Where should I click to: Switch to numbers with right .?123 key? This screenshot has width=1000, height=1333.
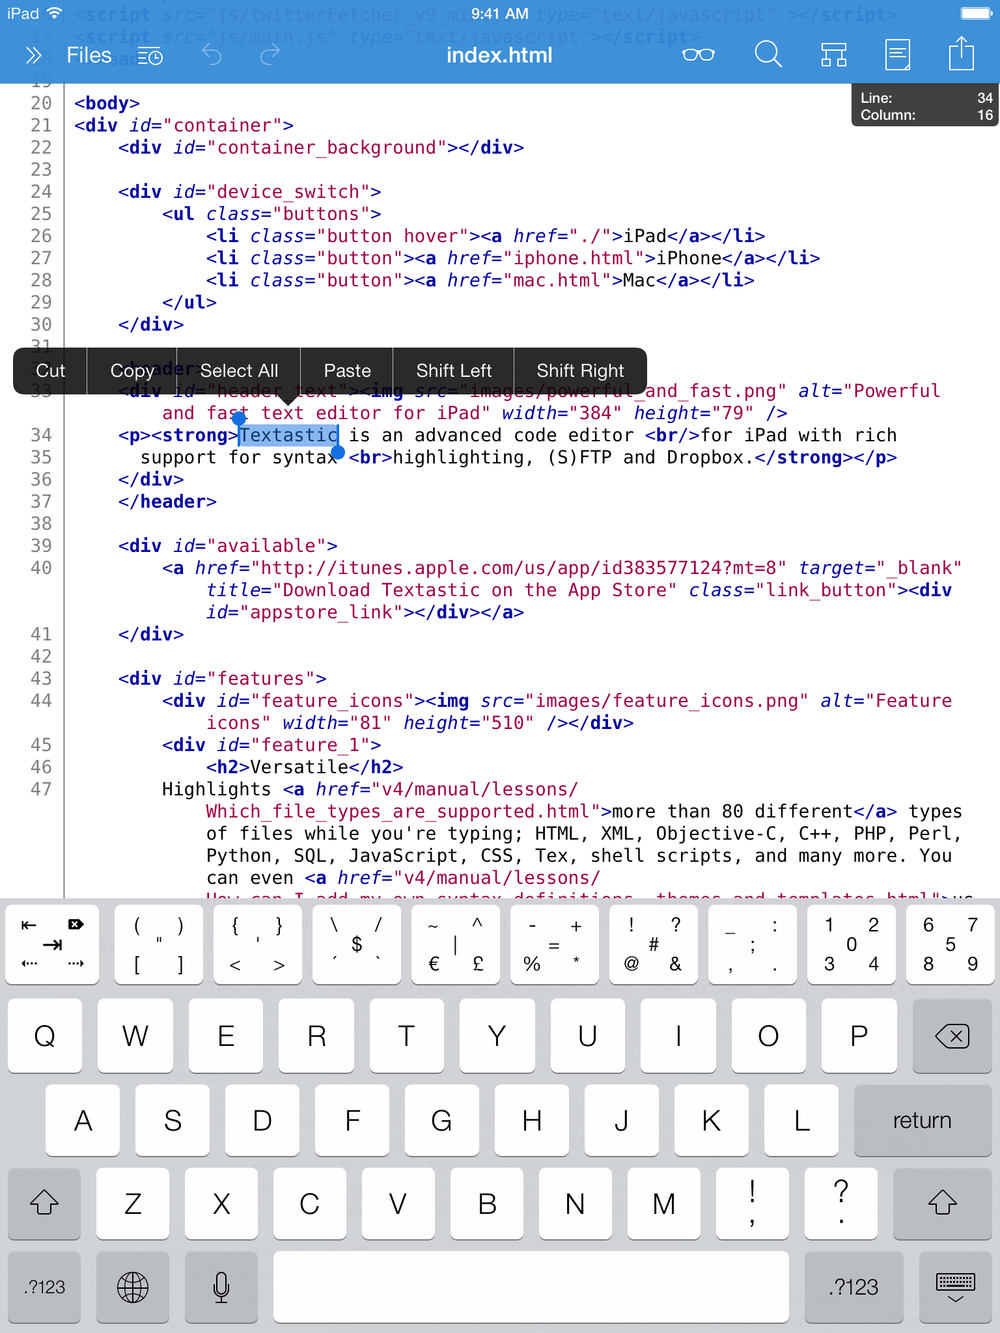pyautogui.click(x=853, y=1287)
